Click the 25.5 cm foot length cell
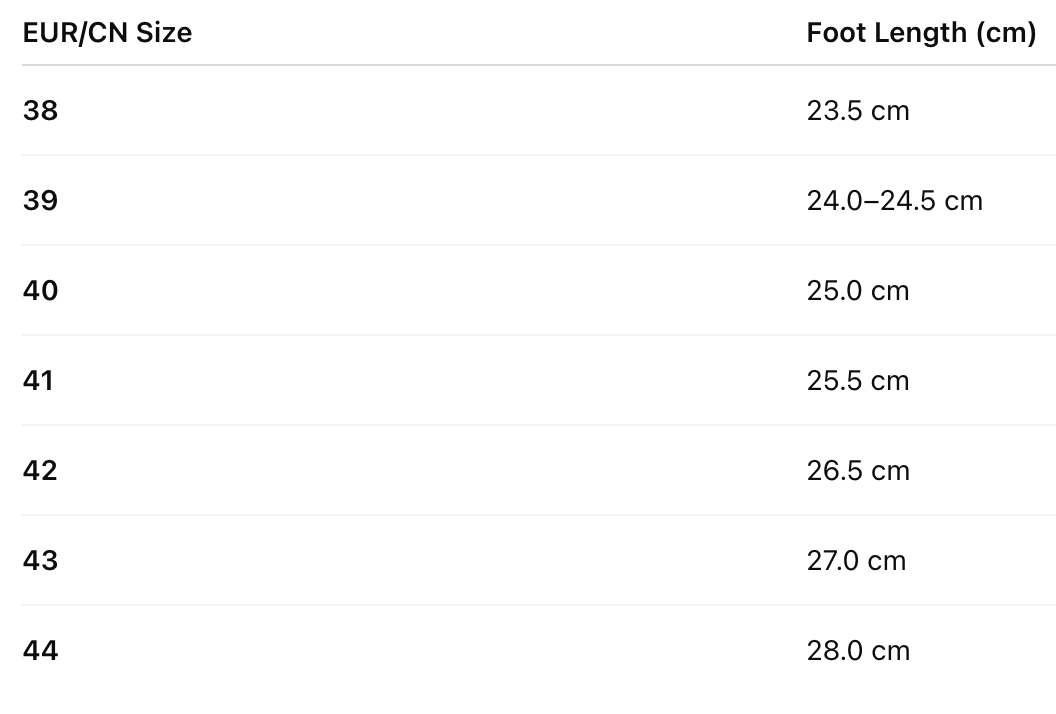This screenshot has width=1056, height=714. (858, 380)
